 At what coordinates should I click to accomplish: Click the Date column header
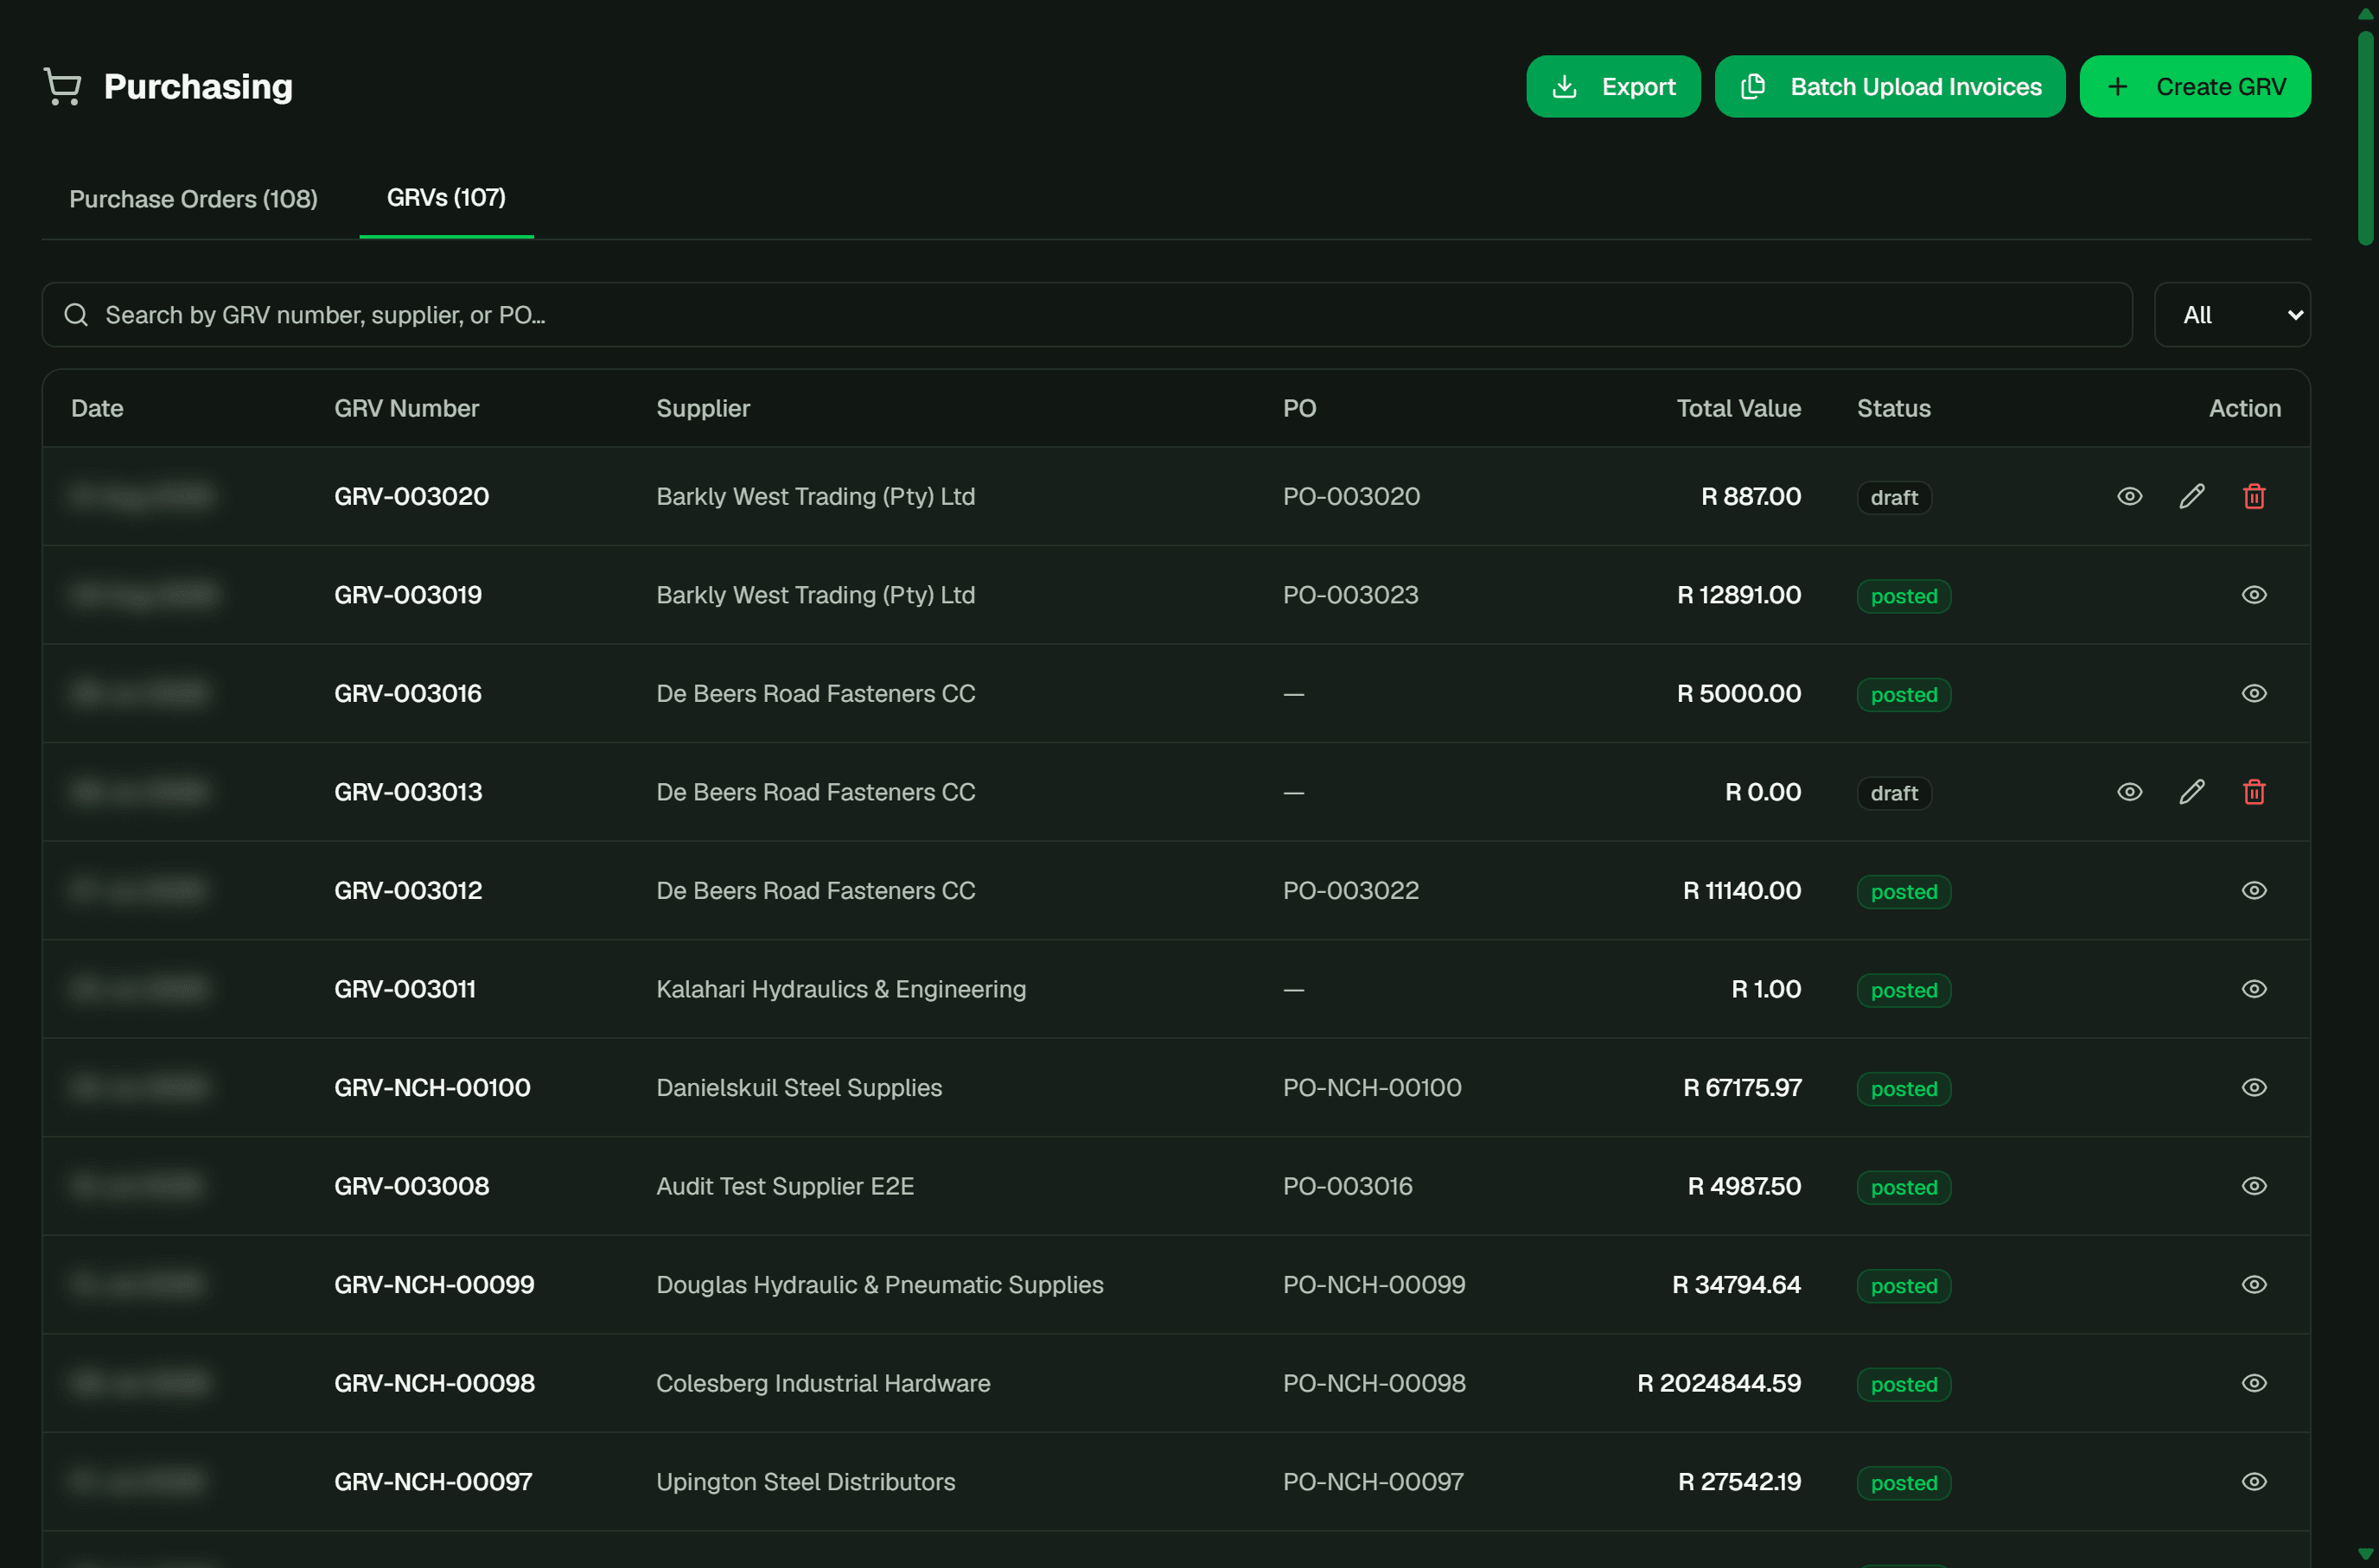[x=97, y=408]
